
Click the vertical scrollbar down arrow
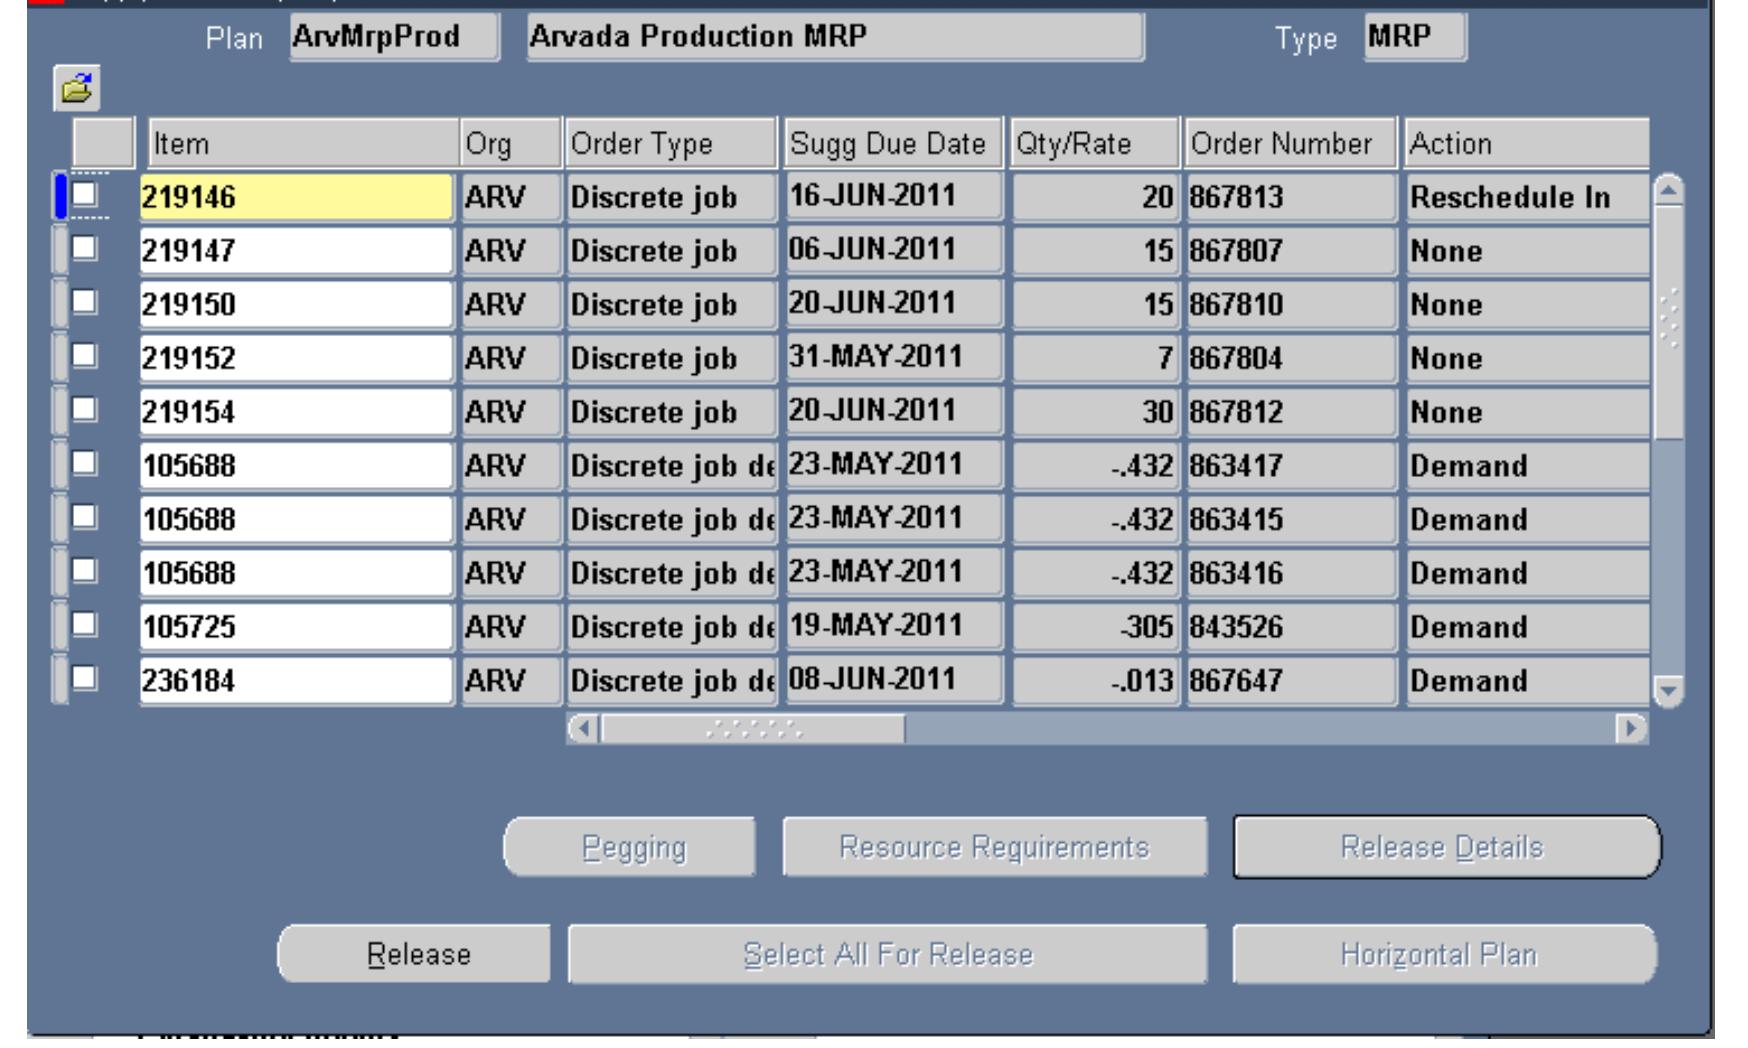(x=1668, y=690)
